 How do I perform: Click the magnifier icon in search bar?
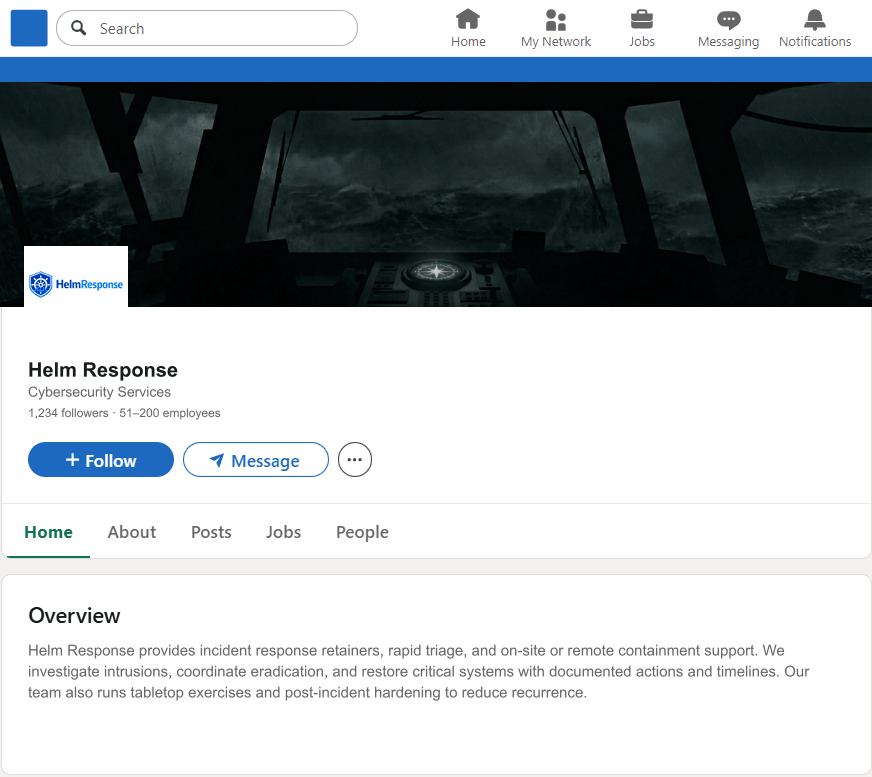[78, 28]
